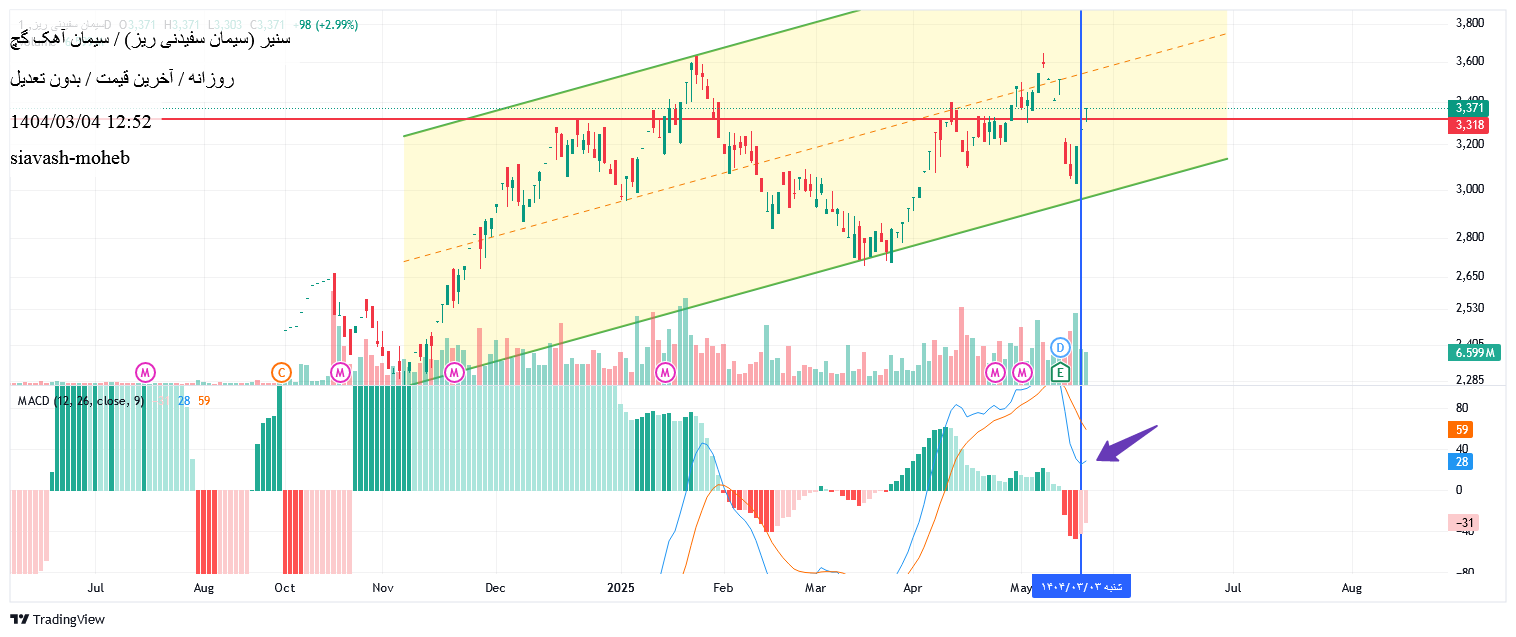Click the 1404/03/04 12:52 timestamp text
This screenshot has height=637, width=1516.
pos(81,122)
